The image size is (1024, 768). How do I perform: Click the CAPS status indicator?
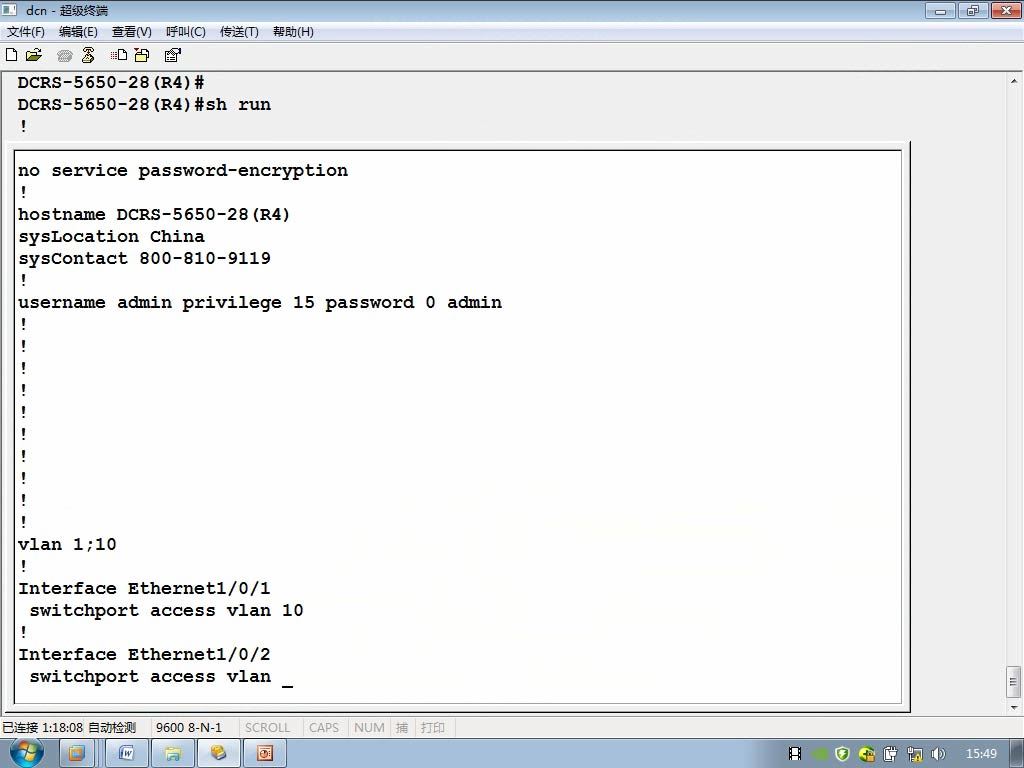click(x=324, y=728)
